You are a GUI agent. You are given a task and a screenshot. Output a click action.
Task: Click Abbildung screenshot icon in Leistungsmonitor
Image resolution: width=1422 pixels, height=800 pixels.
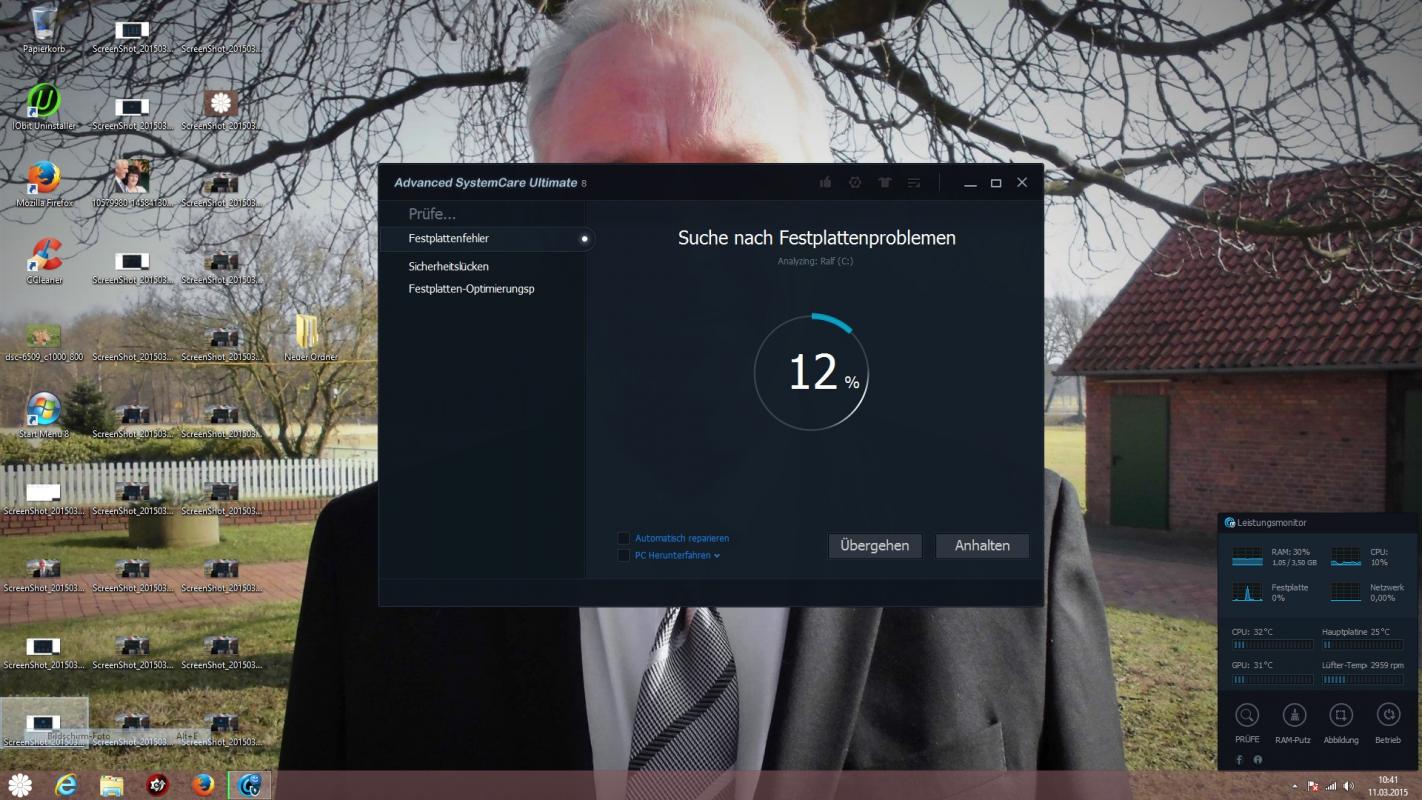pyautogui.click(x=1341, y=715)
